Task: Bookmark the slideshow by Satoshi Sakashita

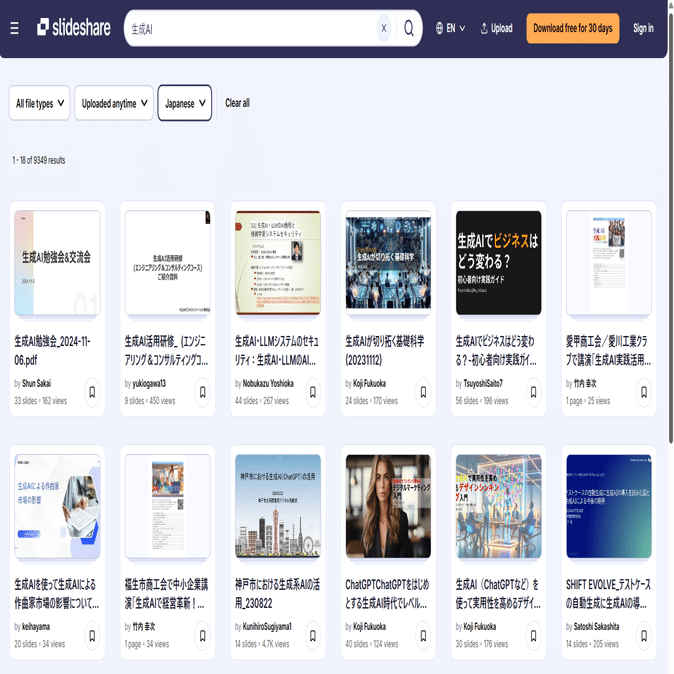Action: click(644, 635)
